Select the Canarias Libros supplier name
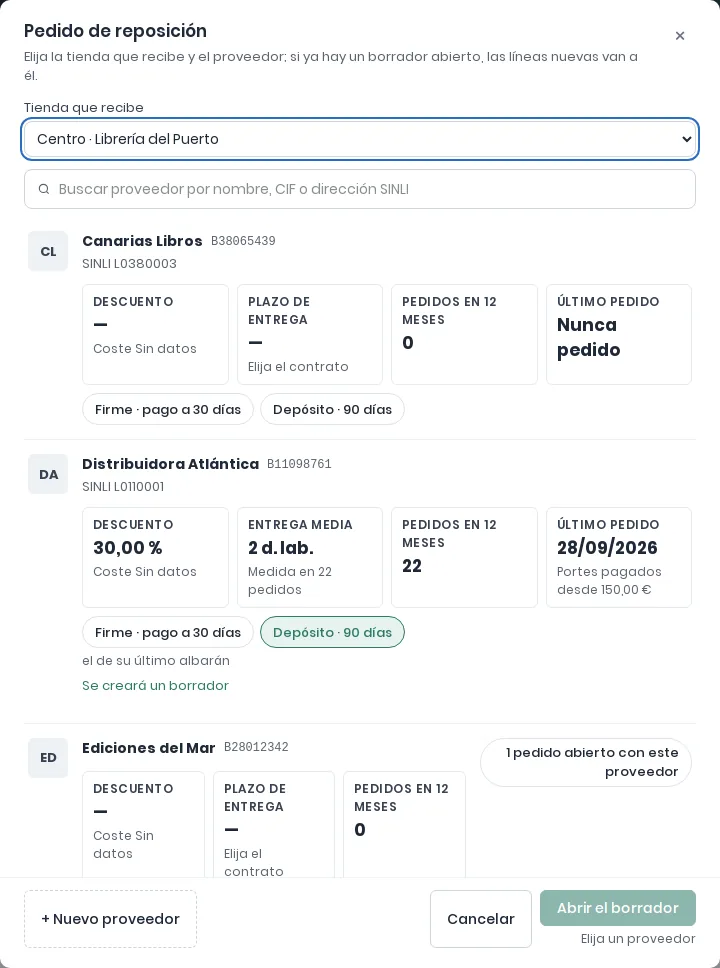720x968 pixels. point(142,241)
